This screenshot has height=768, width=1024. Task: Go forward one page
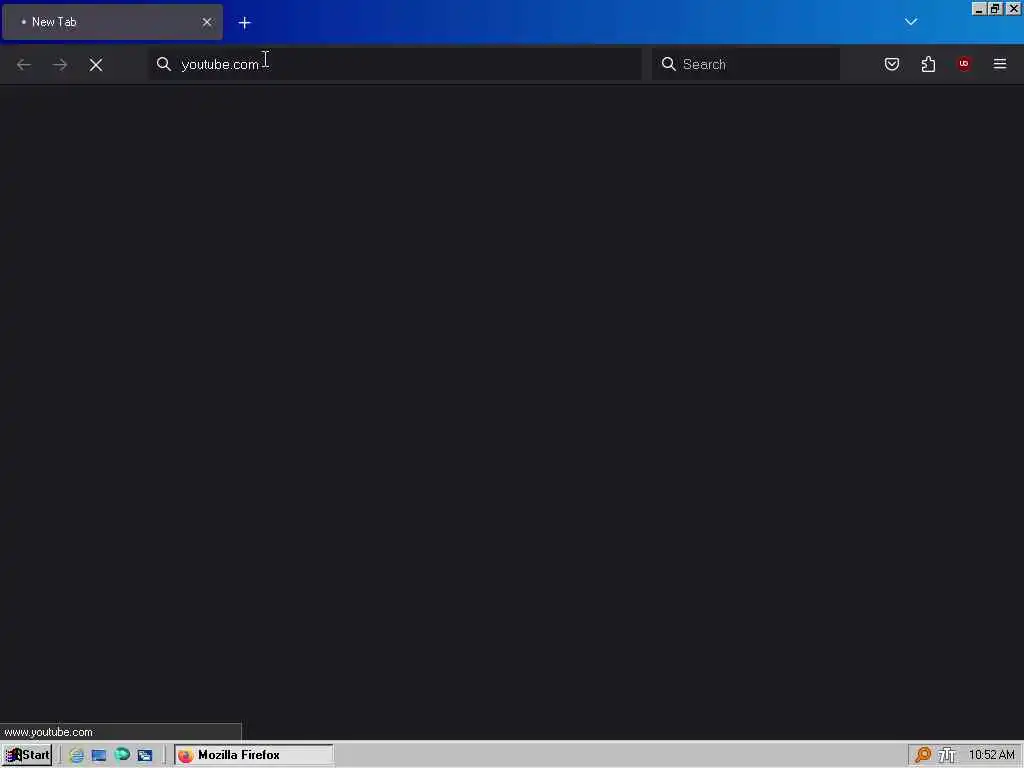coord(60,64)
